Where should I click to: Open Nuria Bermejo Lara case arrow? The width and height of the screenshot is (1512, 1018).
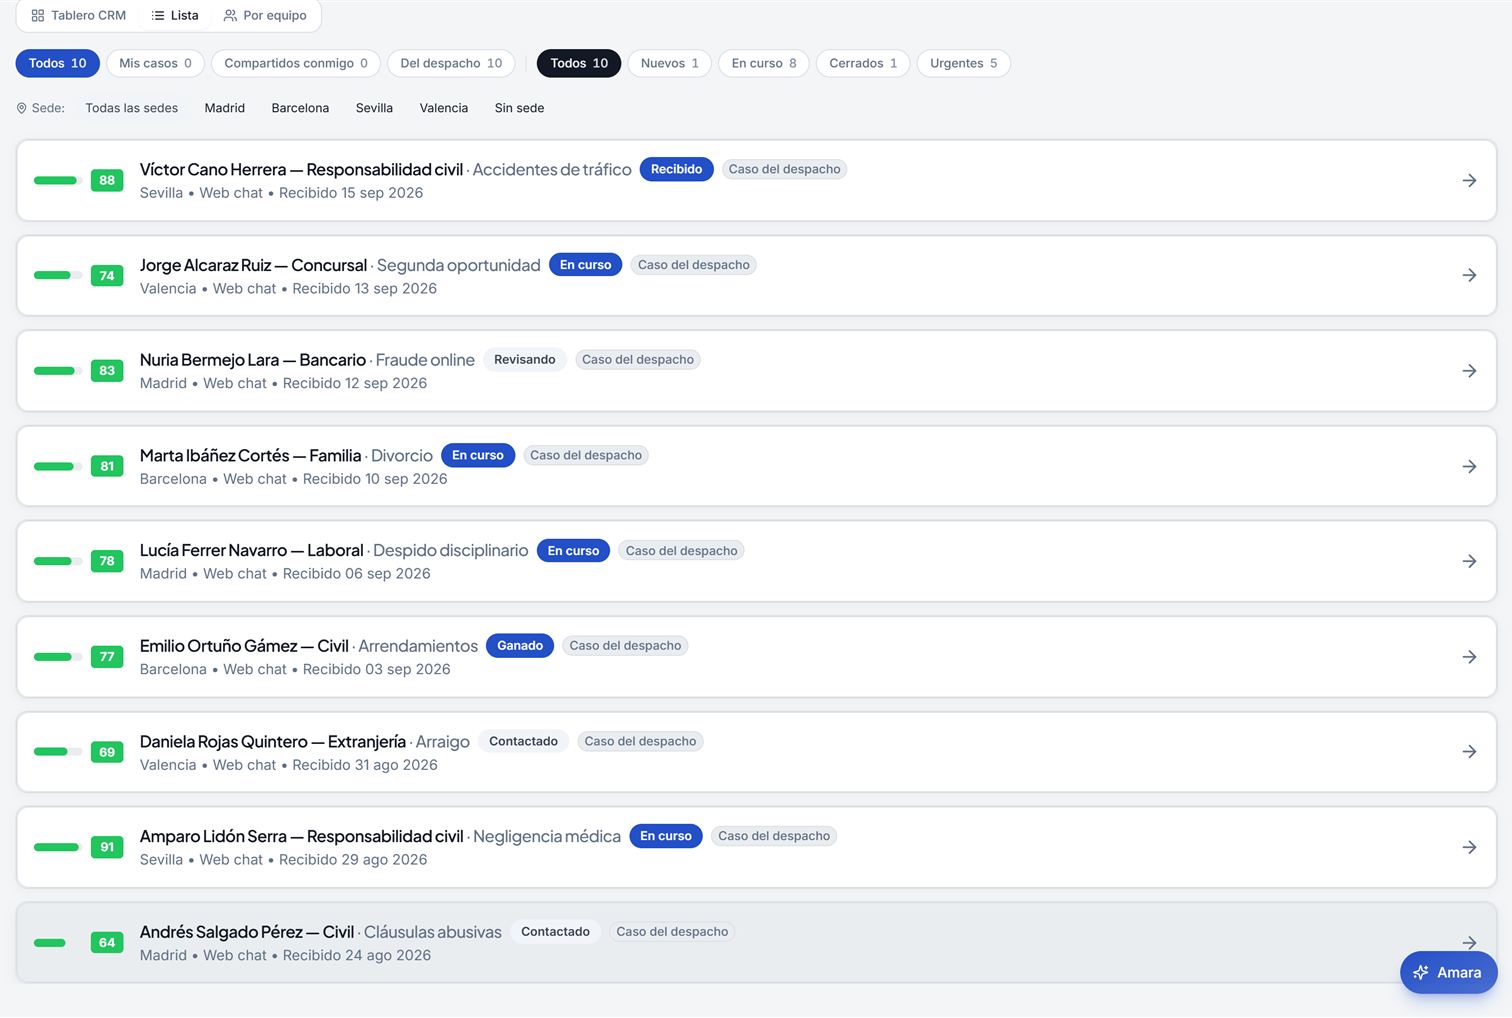point(1469,371)
